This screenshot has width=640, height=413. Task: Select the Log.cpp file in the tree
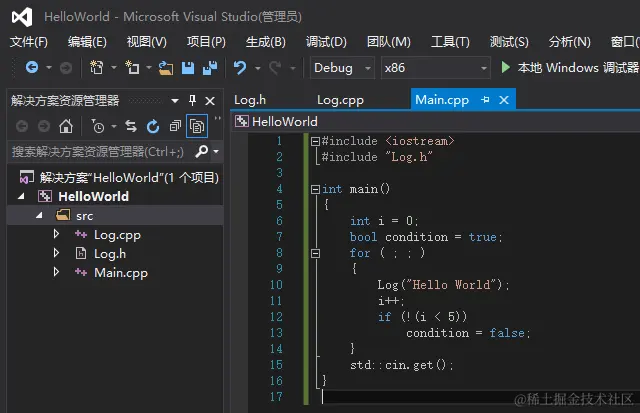(x=117, y=235)
